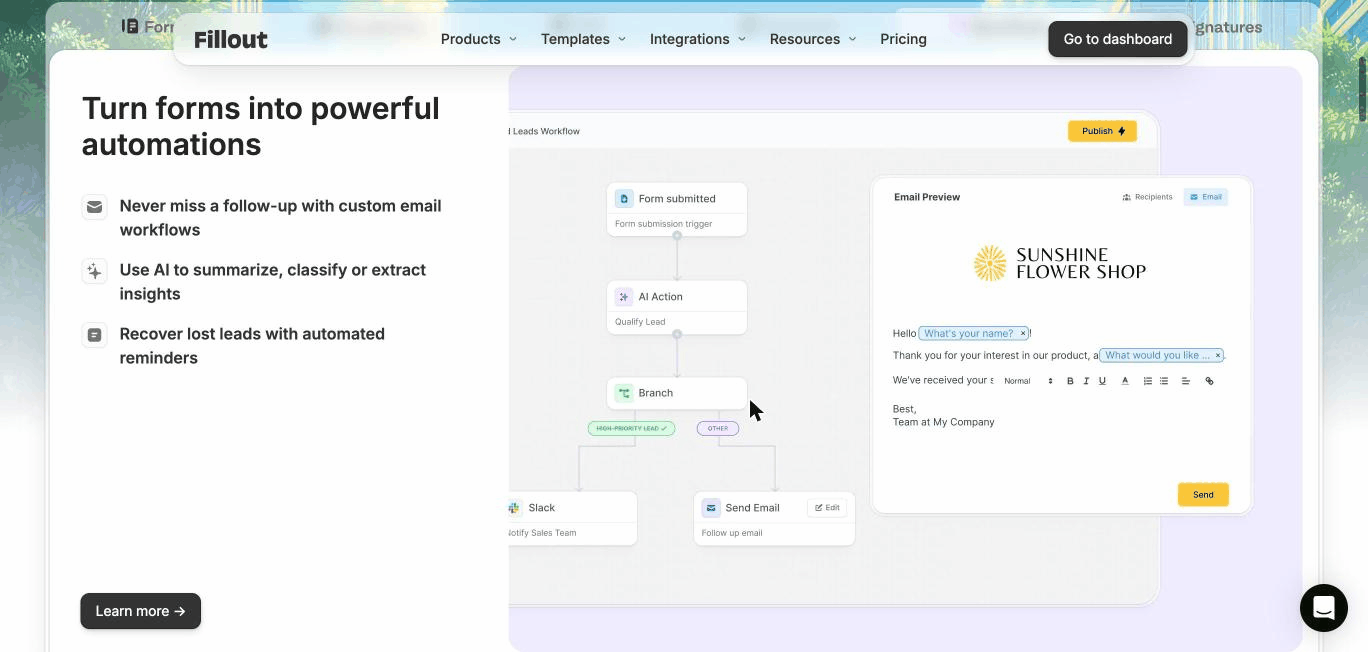Remove the What would you like tag
Screen dimensions: 1368x652
(x=1218, y=355)
